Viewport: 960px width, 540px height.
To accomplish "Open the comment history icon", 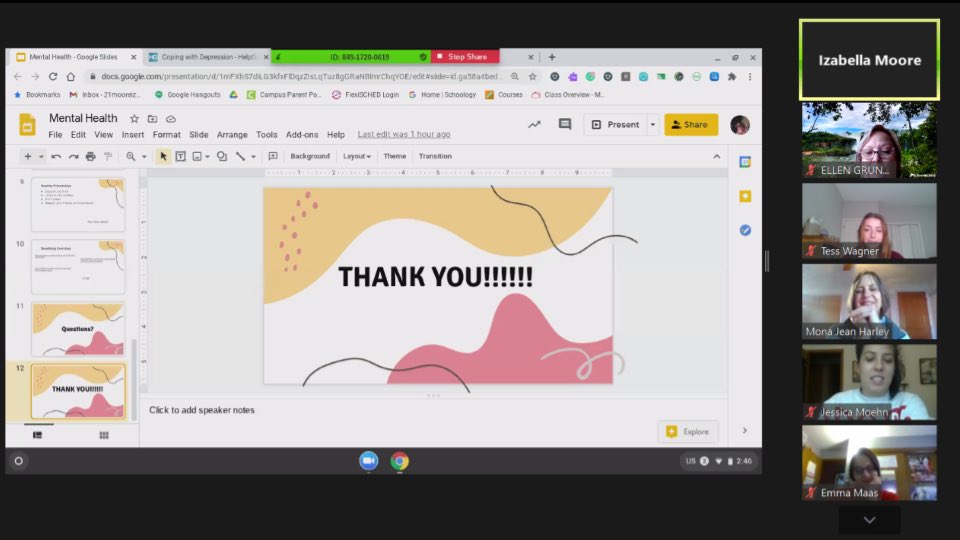I will pyautogui.click(x=564, y=124).
